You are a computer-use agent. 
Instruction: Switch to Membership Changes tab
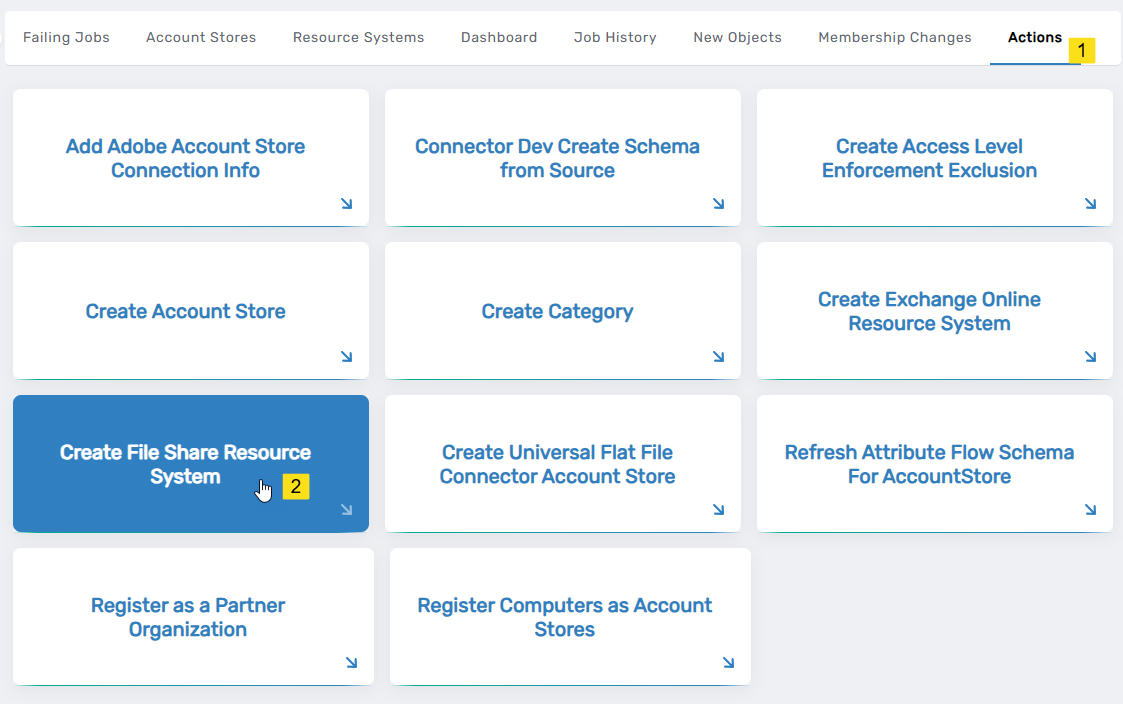895,37
